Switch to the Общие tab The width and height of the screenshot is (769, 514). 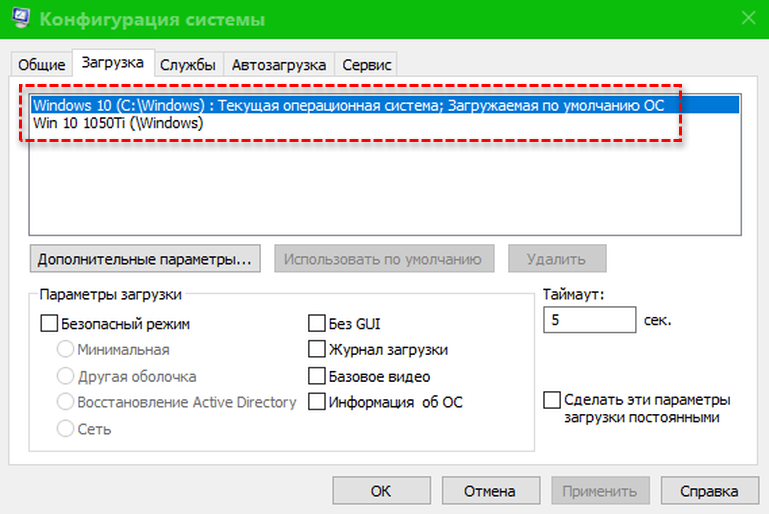point(41,65)
